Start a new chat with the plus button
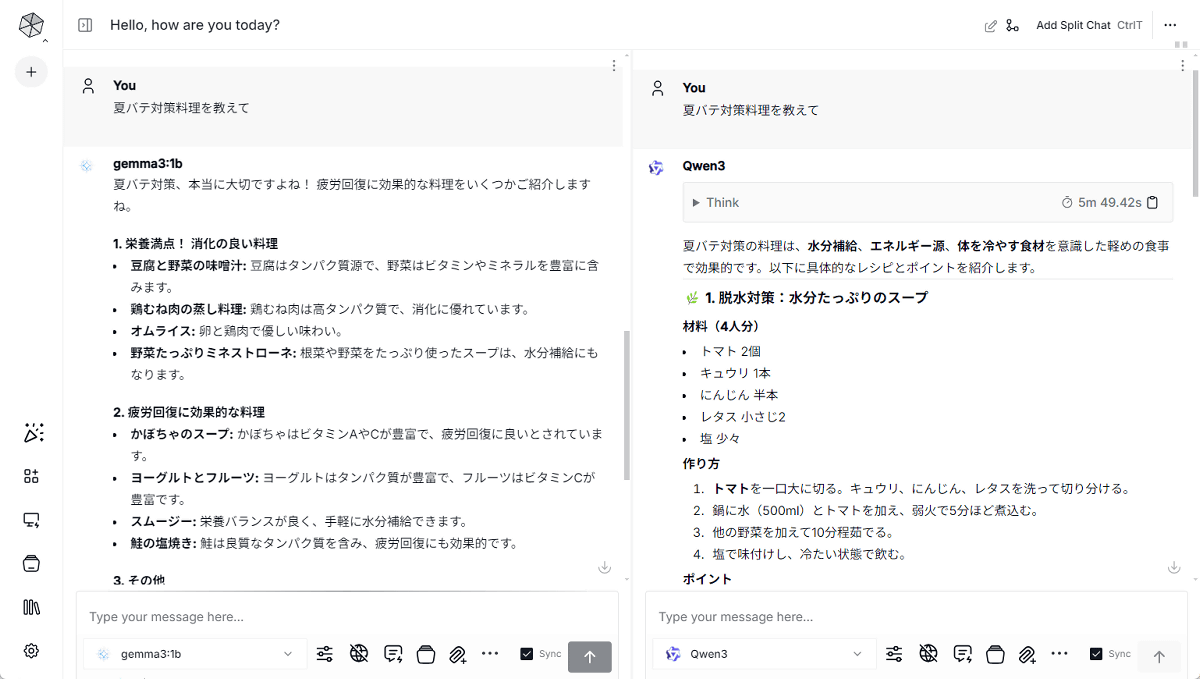Screen dimensions: 1200x679 click(x=31, y=72)
